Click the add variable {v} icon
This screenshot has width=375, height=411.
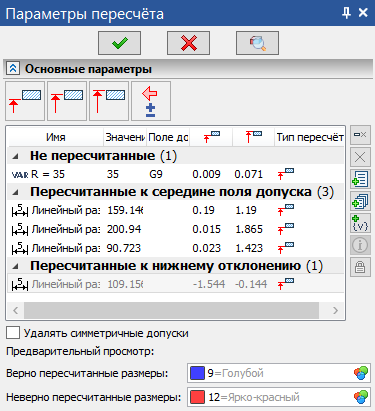[360, 223]
